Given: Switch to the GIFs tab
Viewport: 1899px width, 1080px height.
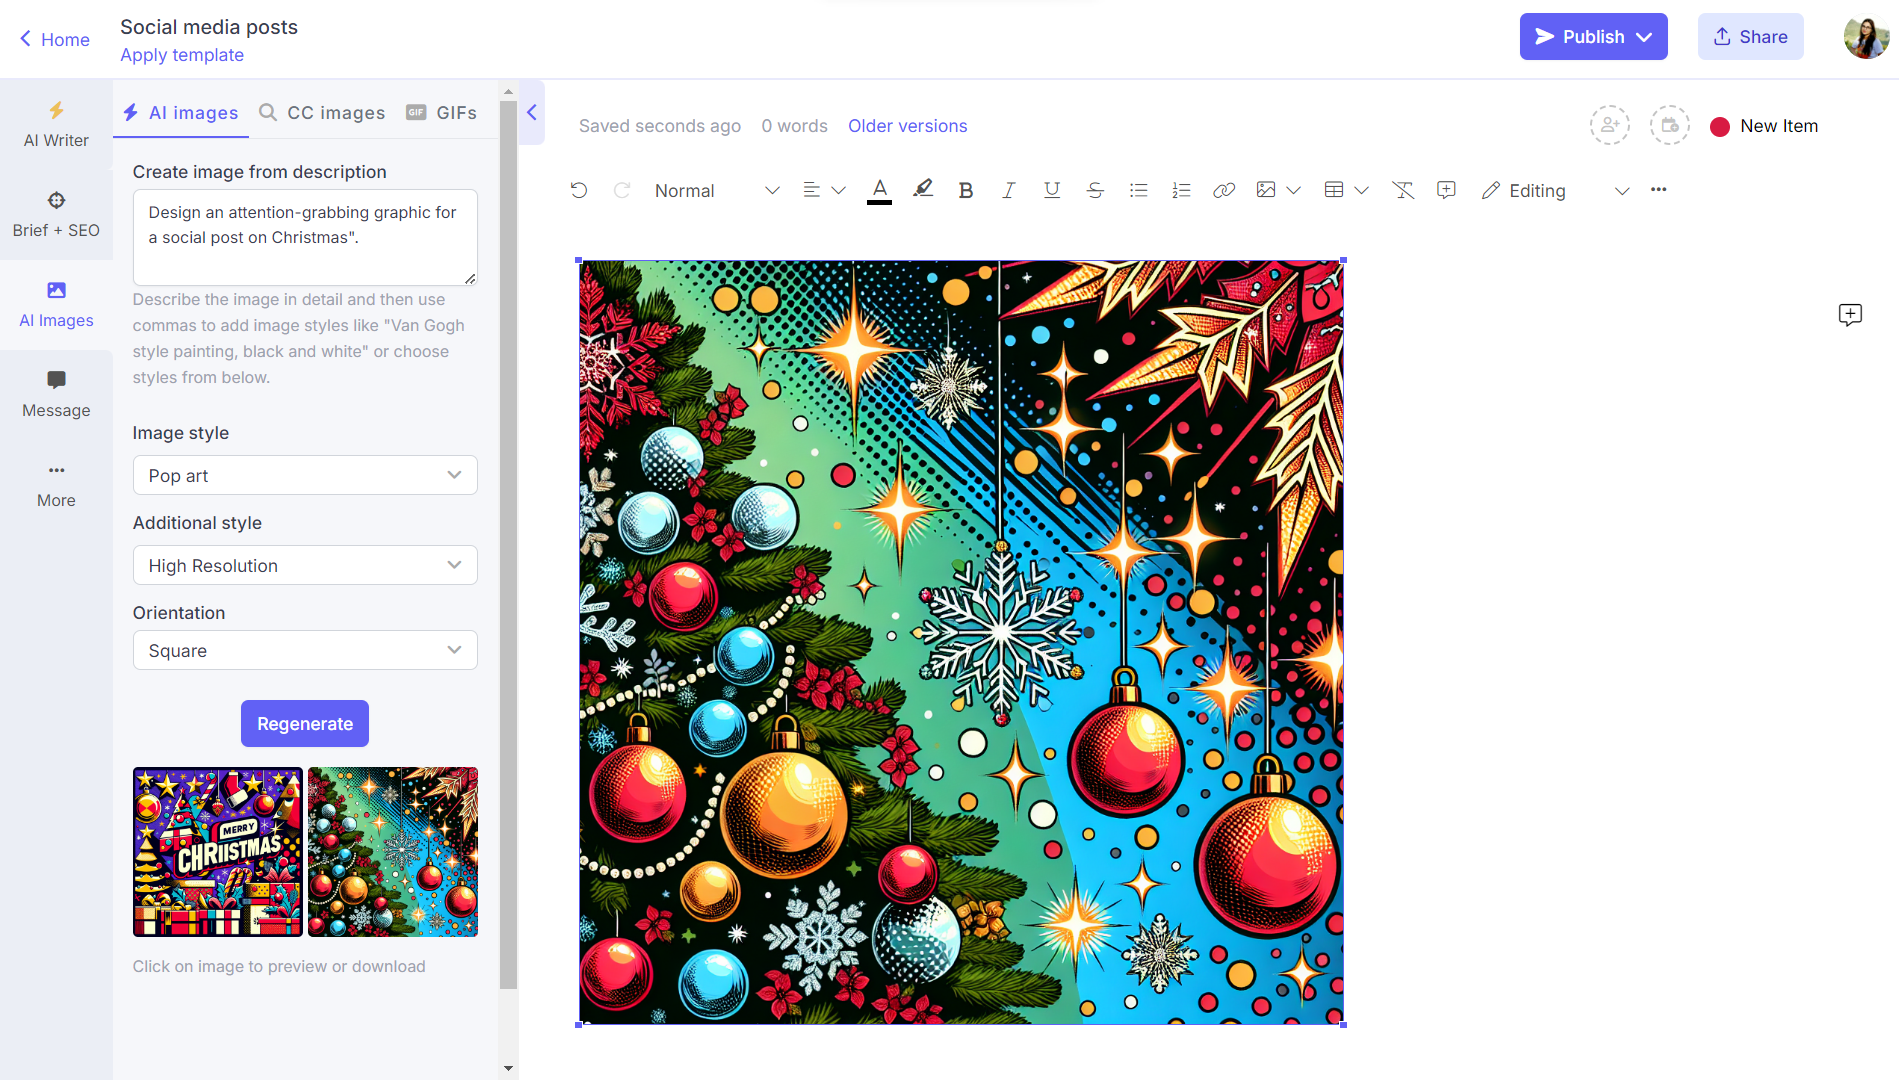Looking at the screenshot, I should coord(442,112).
